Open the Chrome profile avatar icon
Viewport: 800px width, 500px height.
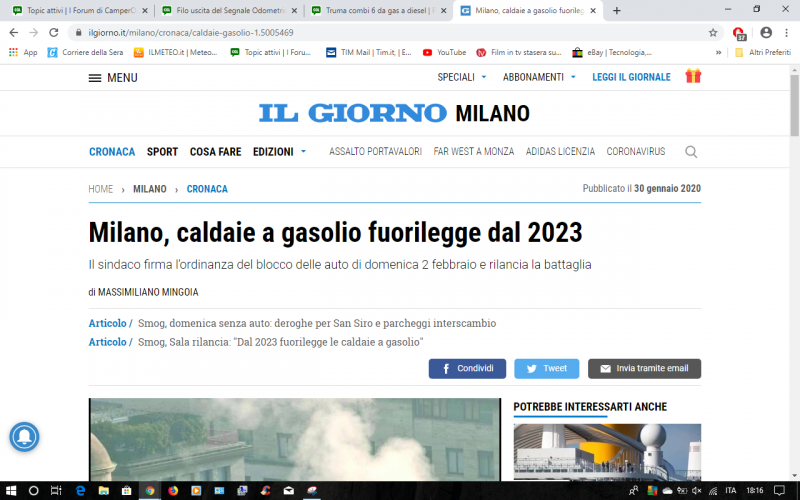[766, 32]
